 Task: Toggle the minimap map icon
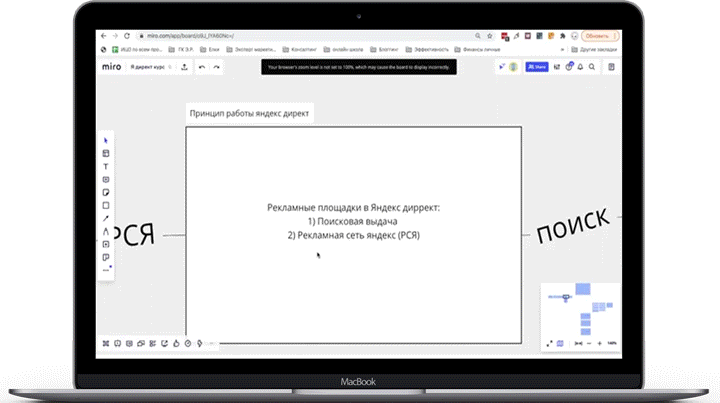(x=560, y=343)
